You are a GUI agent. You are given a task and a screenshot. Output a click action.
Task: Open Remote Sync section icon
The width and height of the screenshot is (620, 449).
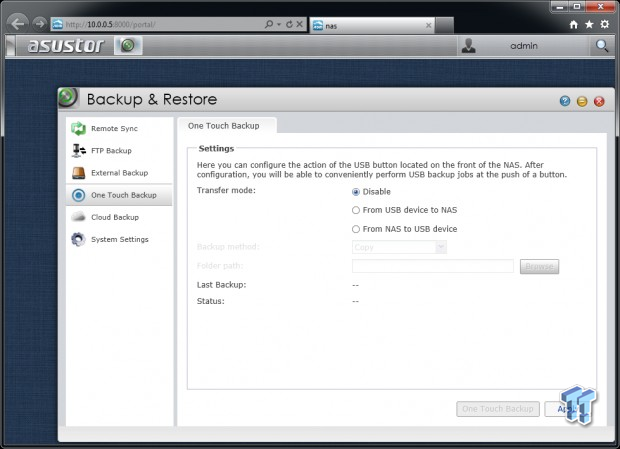pos(78,128)
